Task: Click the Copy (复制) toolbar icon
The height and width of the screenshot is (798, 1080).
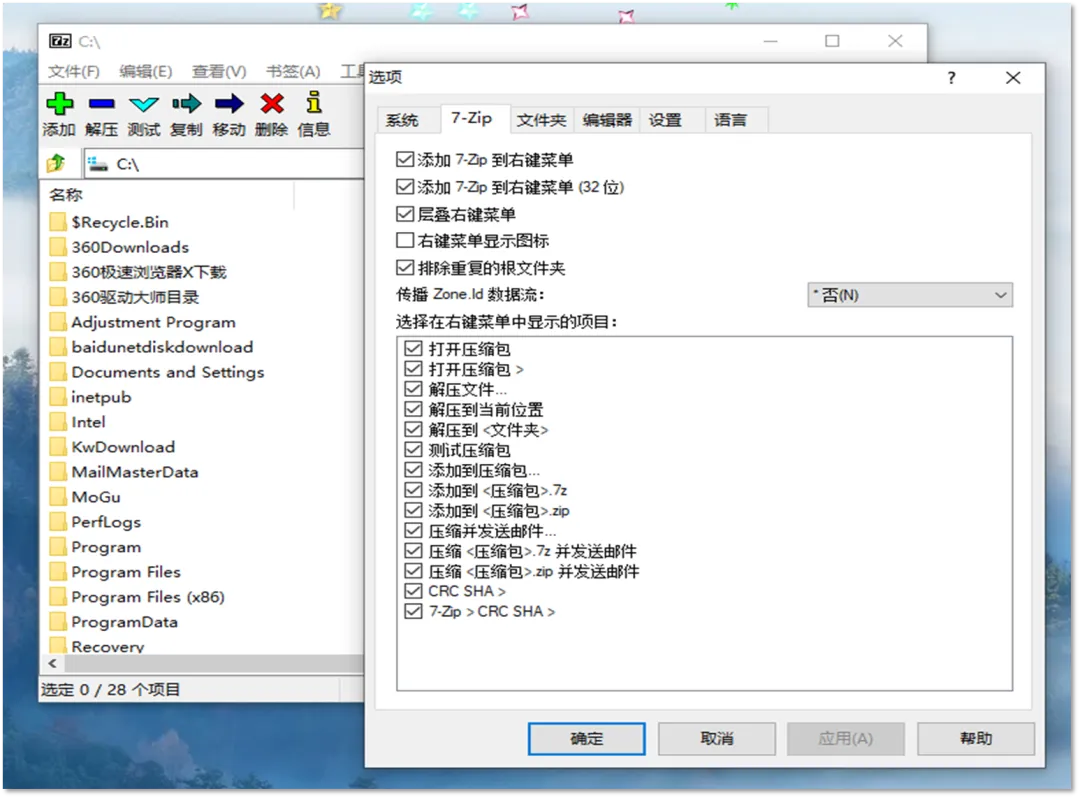Action: [186, 104]
